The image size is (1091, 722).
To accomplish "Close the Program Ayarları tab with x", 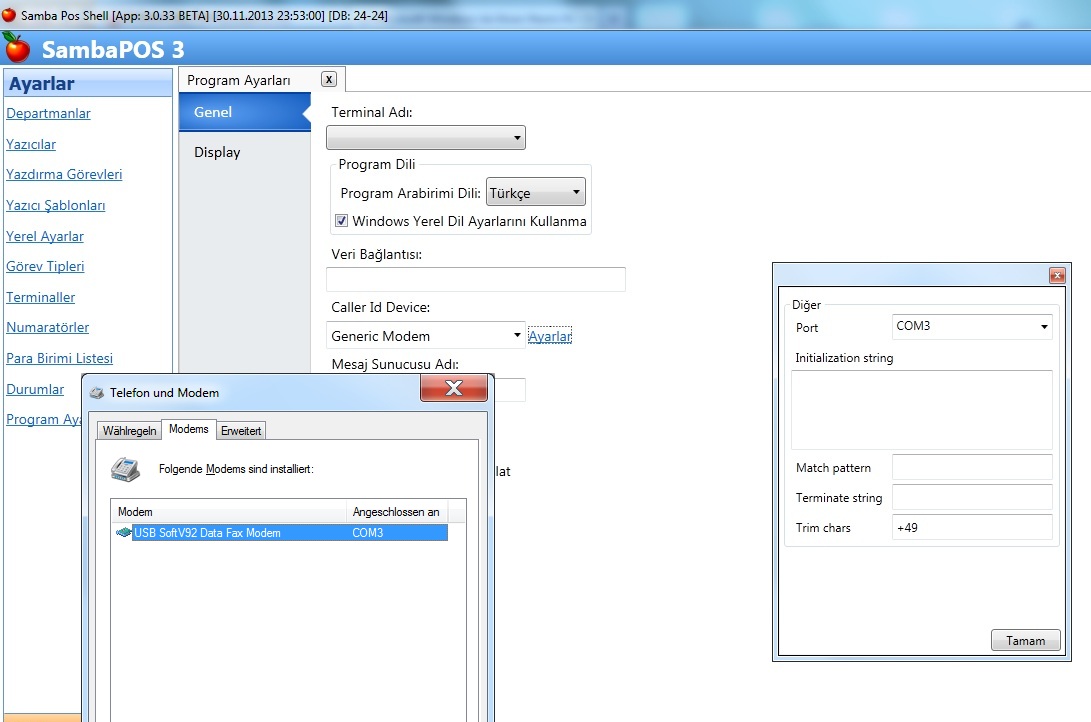I will [x=329, y=80].
